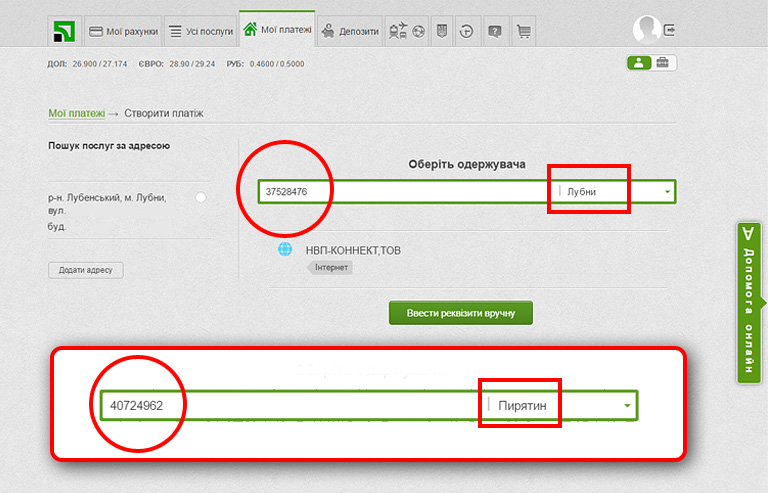Click the Ввести реквізити вручну button
Viewport: 768px width, 493px height.
pos(461,313)
